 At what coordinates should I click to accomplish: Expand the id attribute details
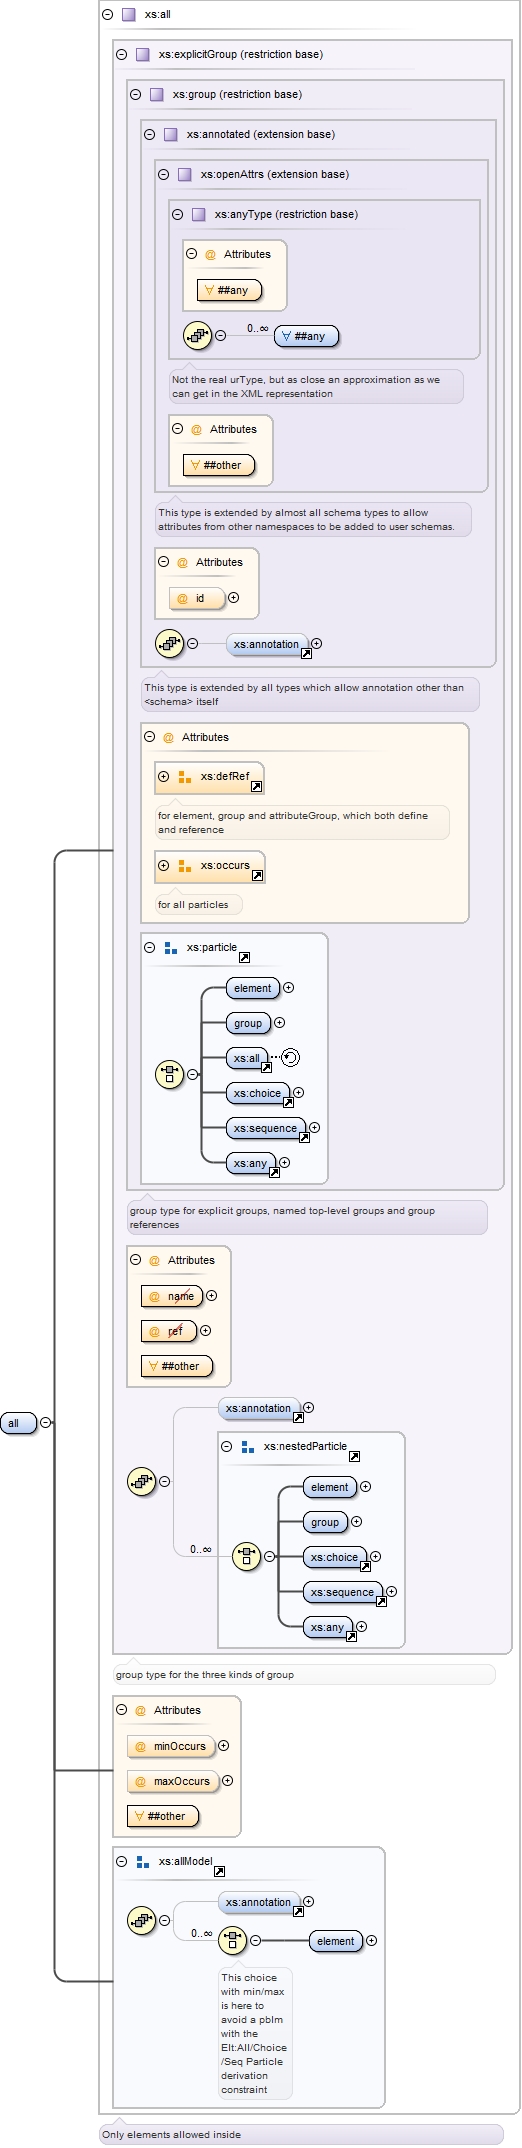[233, 597]
